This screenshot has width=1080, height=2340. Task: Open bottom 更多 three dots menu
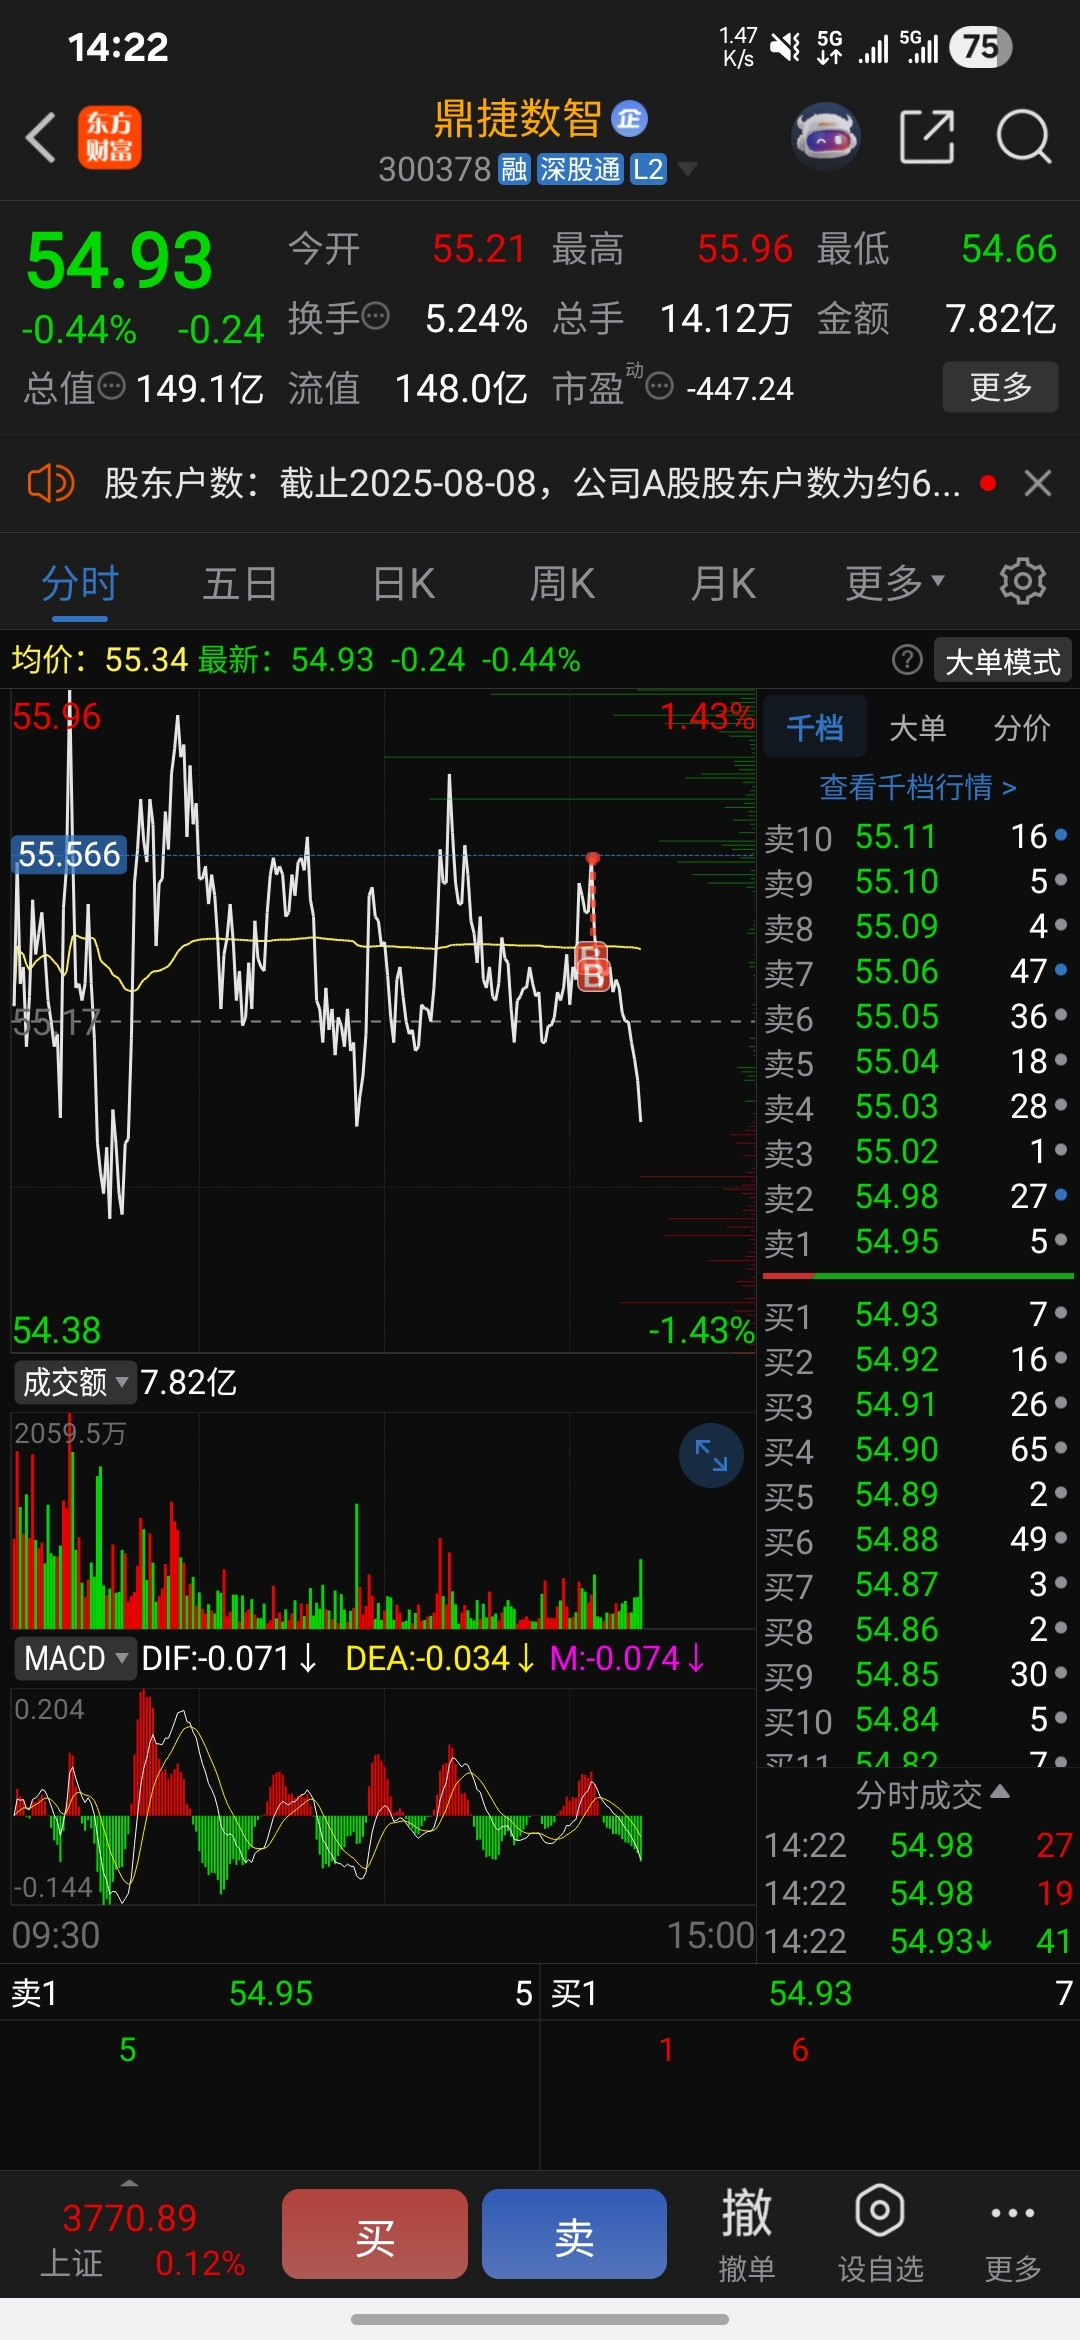[x=1013, y=2236]
